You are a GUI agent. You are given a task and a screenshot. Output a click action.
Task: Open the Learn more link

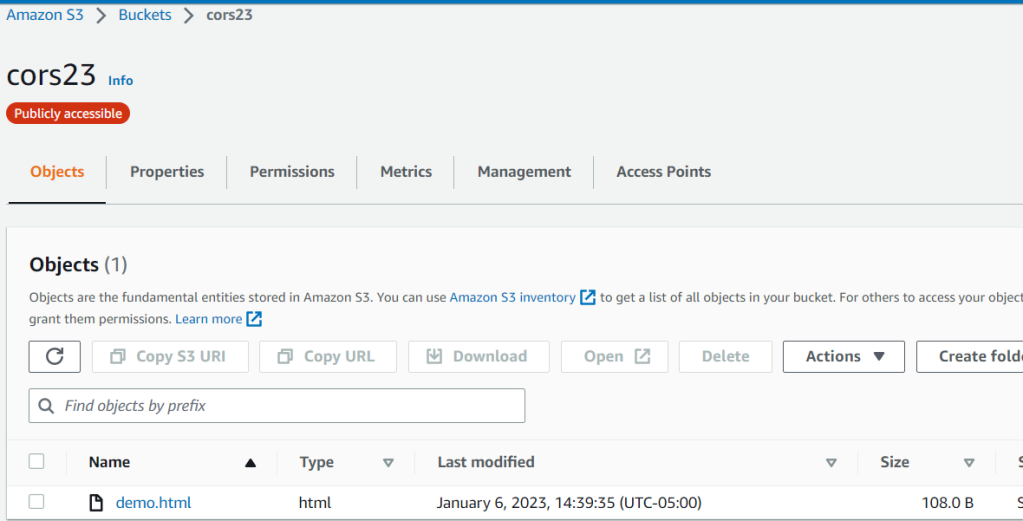[209, 319]
